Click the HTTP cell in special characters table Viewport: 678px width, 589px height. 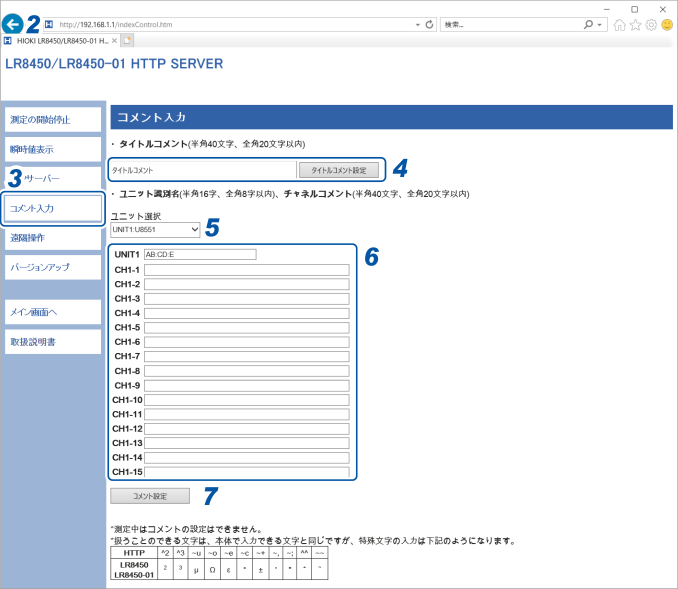(134, 553)
